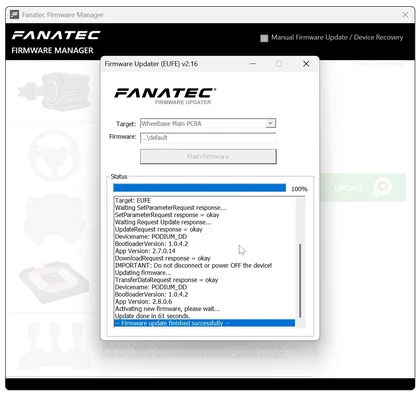Select the button module device thumbnail in Firmware Manager
This screenshot has width=420, height=395.
[54, 282]
